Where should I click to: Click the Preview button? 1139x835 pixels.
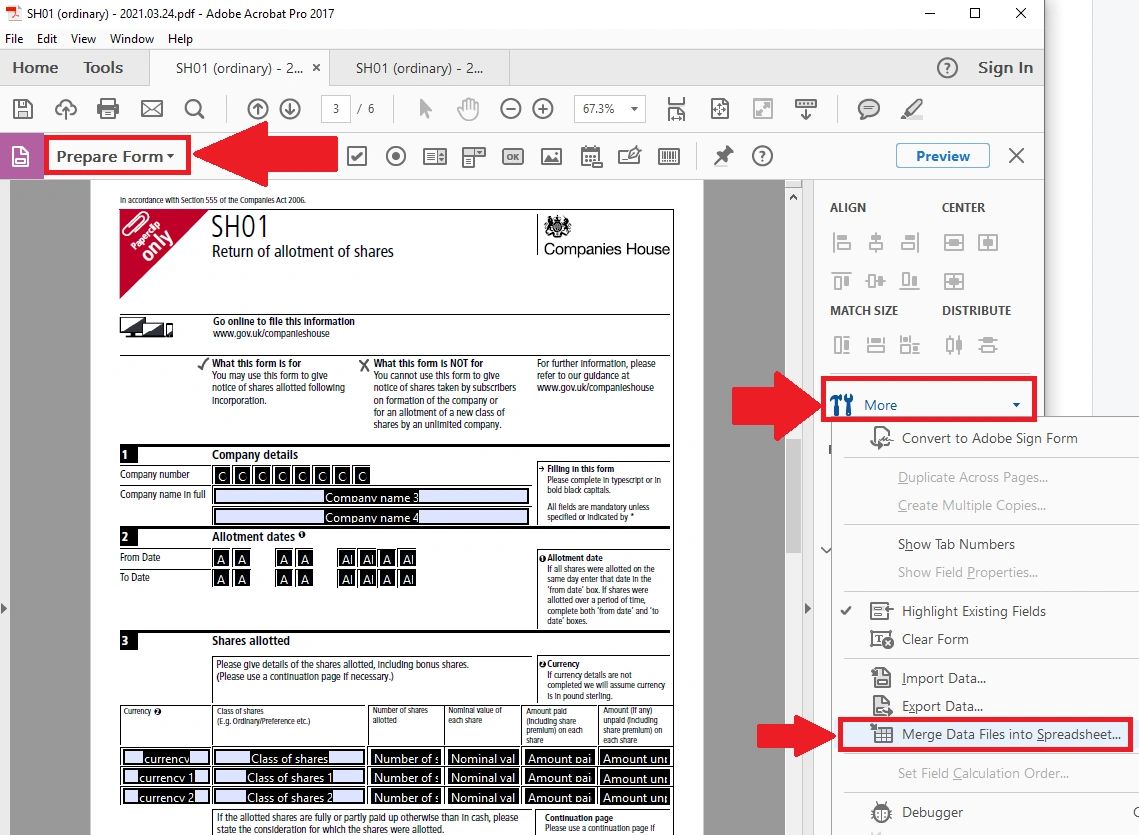coord(942,156)
